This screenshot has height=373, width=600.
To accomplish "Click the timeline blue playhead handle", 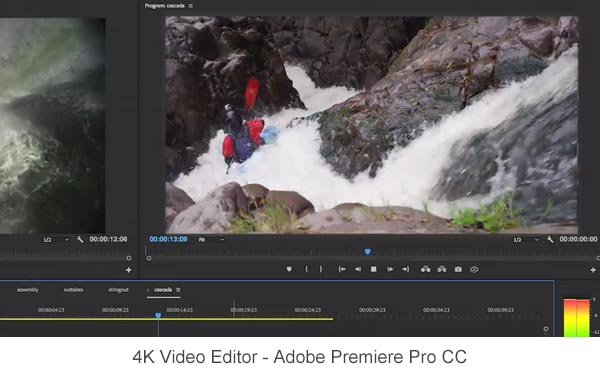I will 158,315.
